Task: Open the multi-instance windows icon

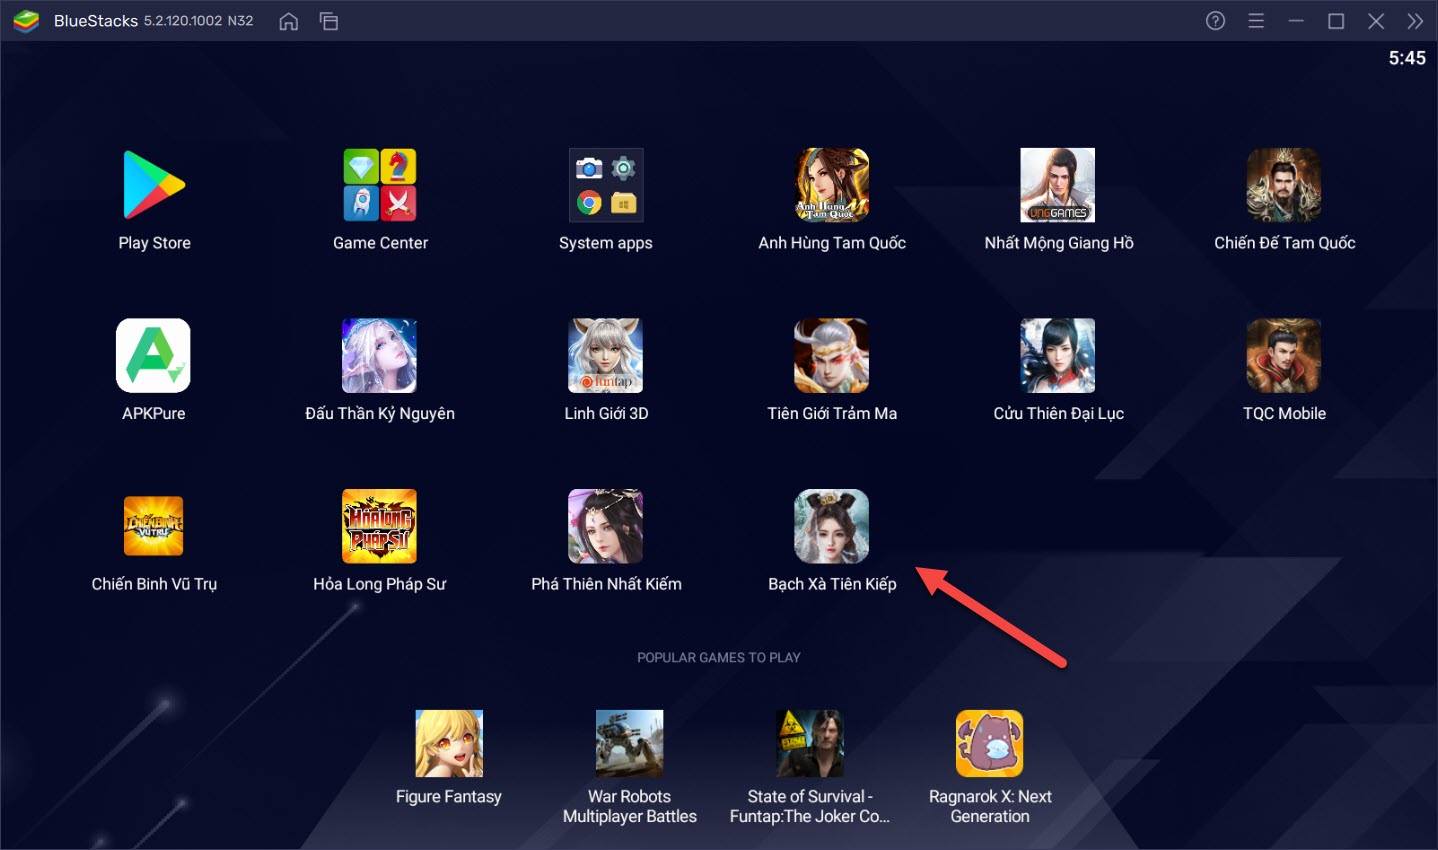Action: tap(329, 21)
